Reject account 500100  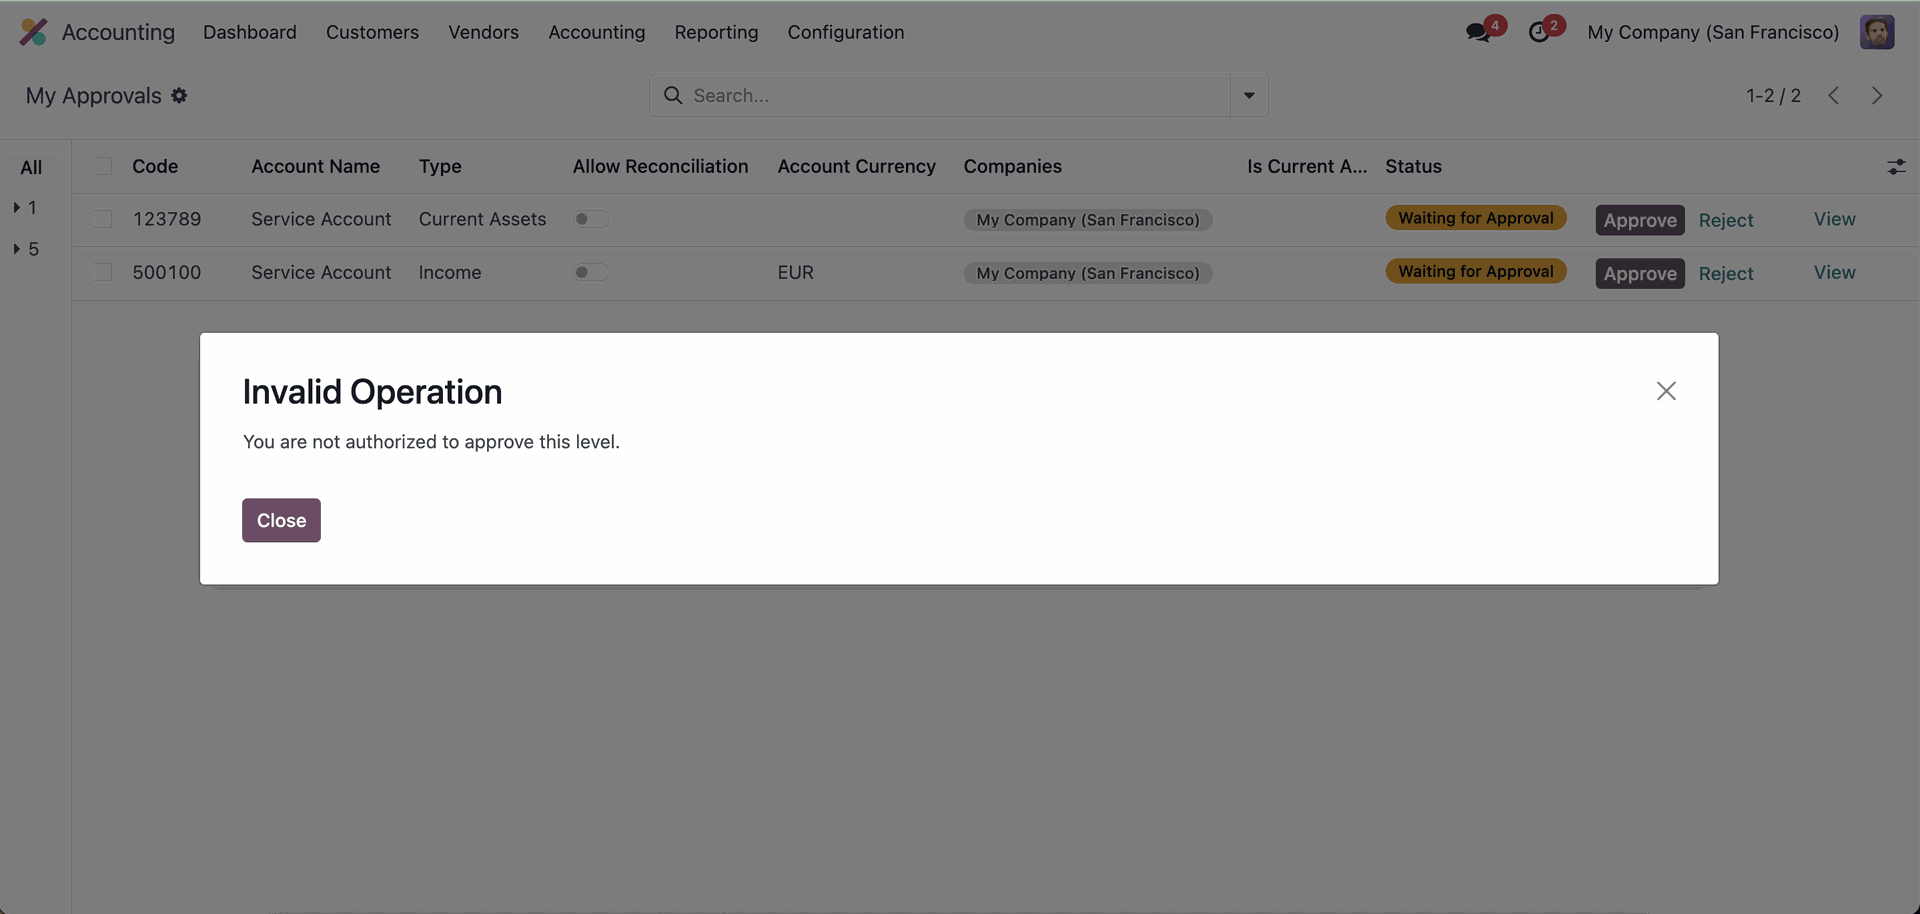1726,273
